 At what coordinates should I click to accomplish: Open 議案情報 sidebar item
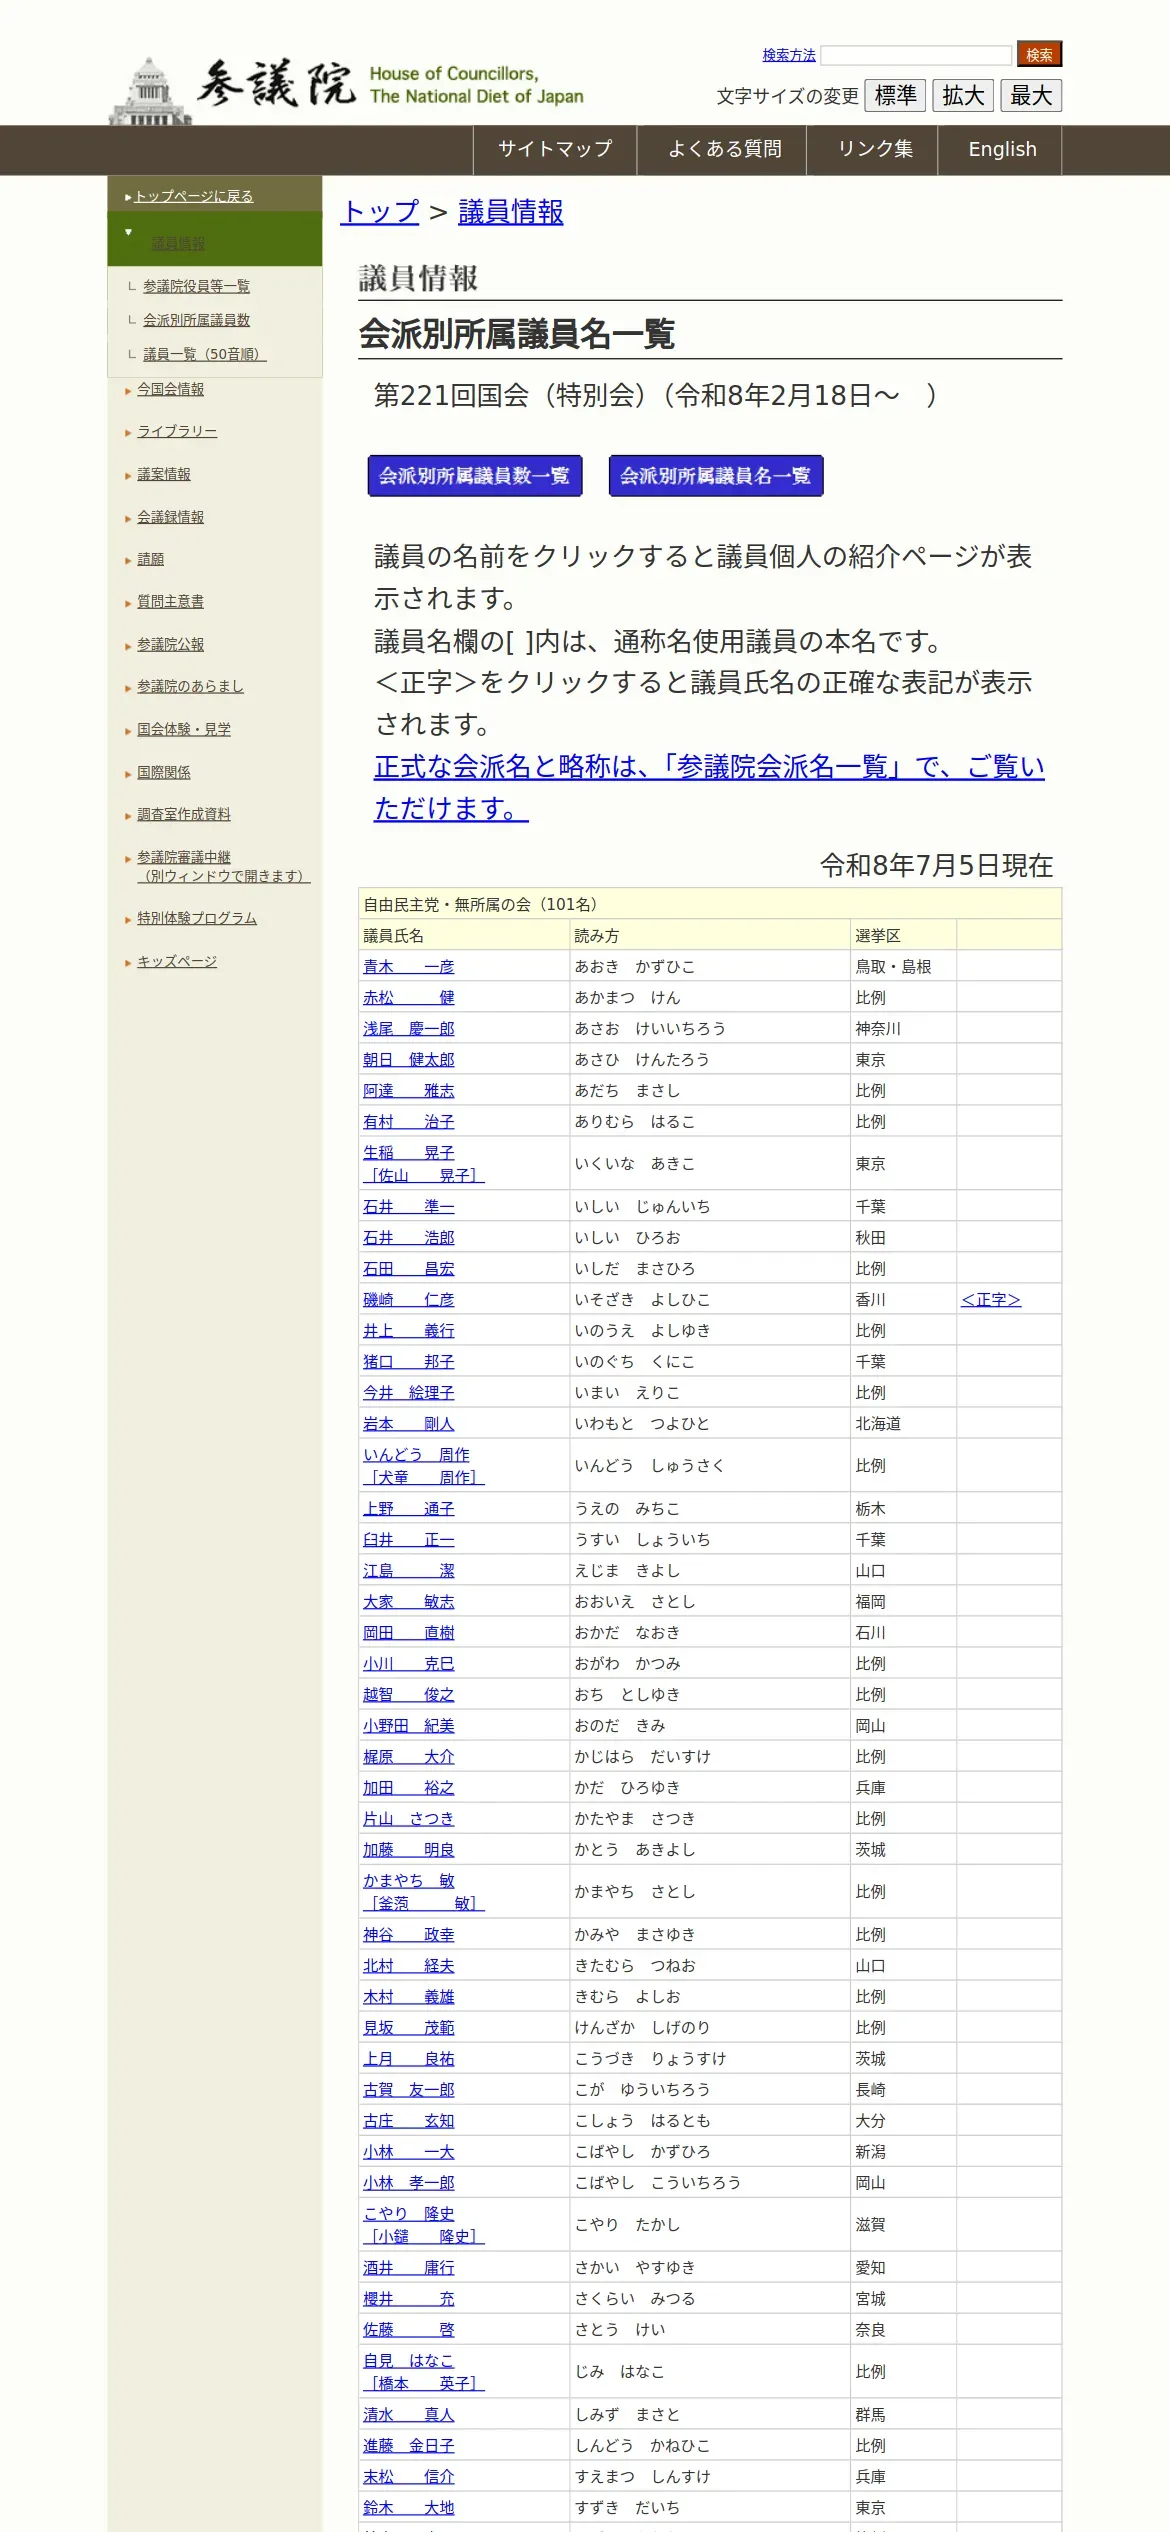tap(163, 474)
